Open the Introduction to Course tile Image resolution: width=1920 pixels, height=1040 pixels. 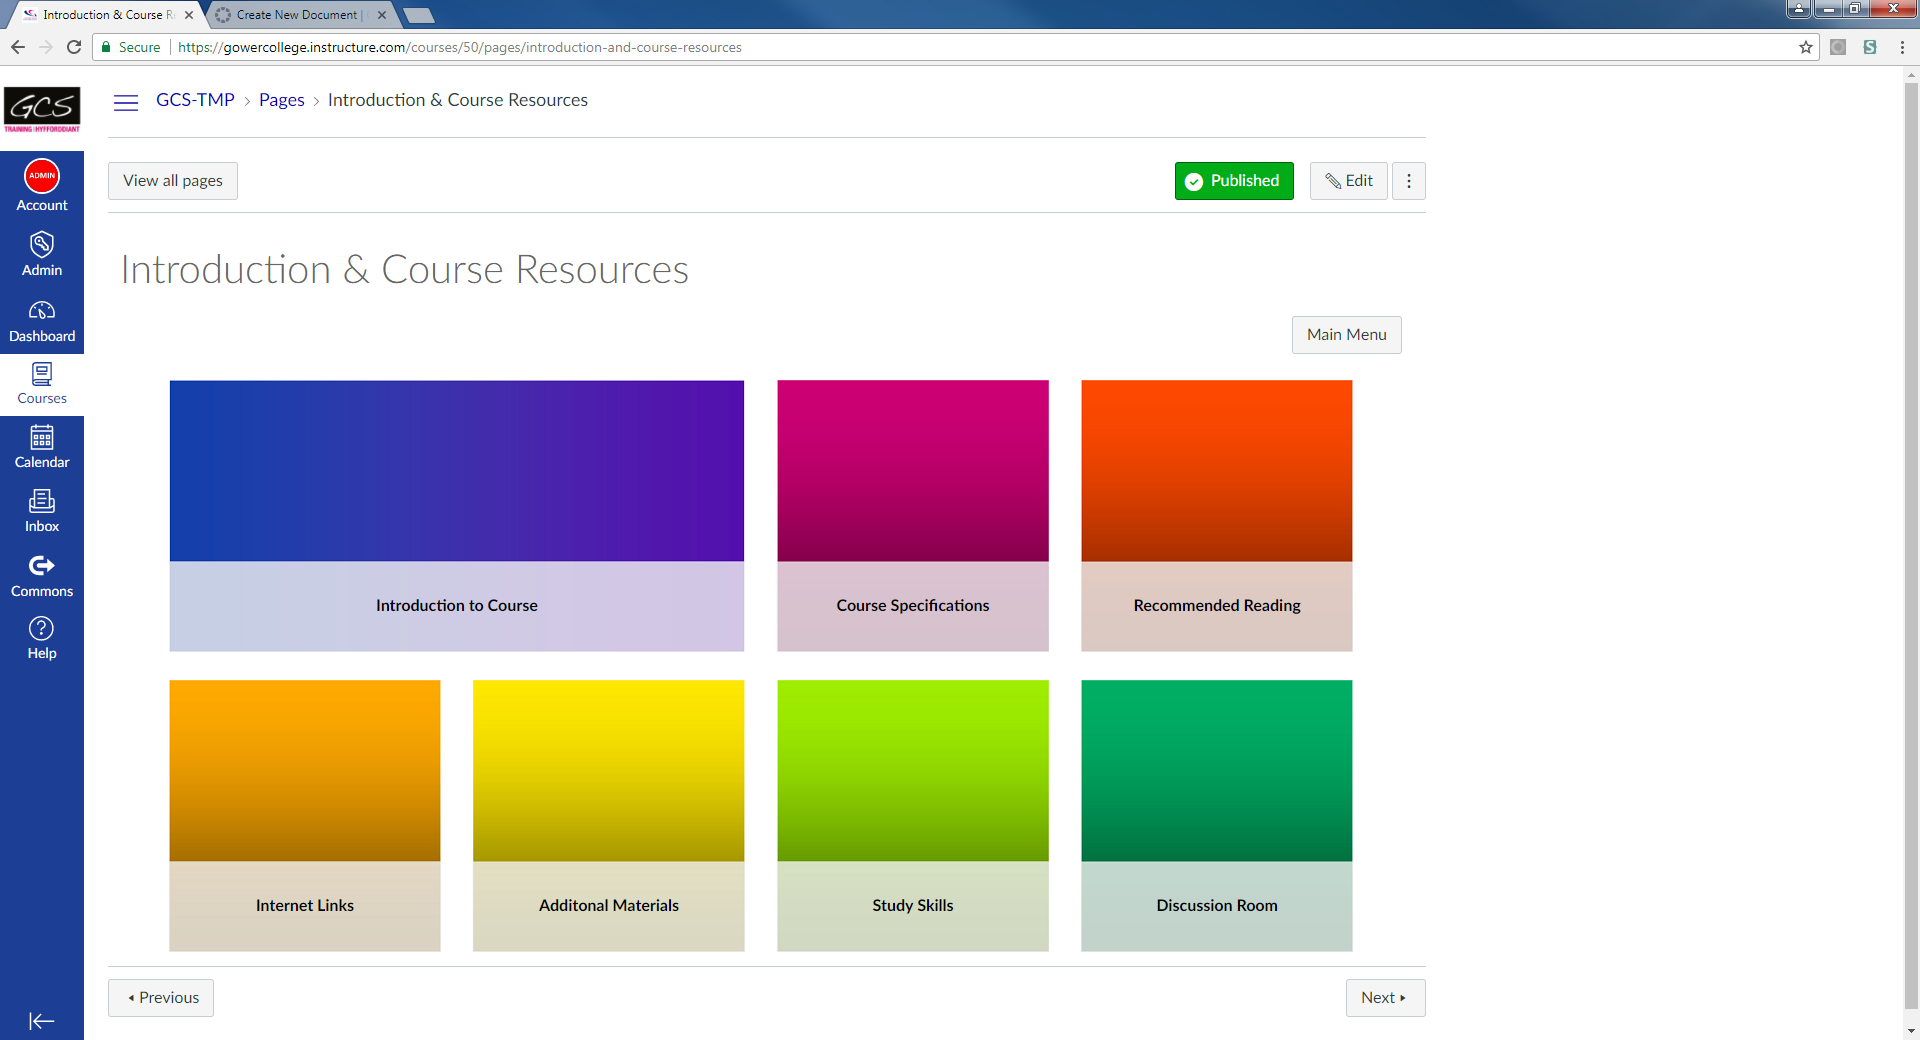pyautogui.click(x=456, y=515)
